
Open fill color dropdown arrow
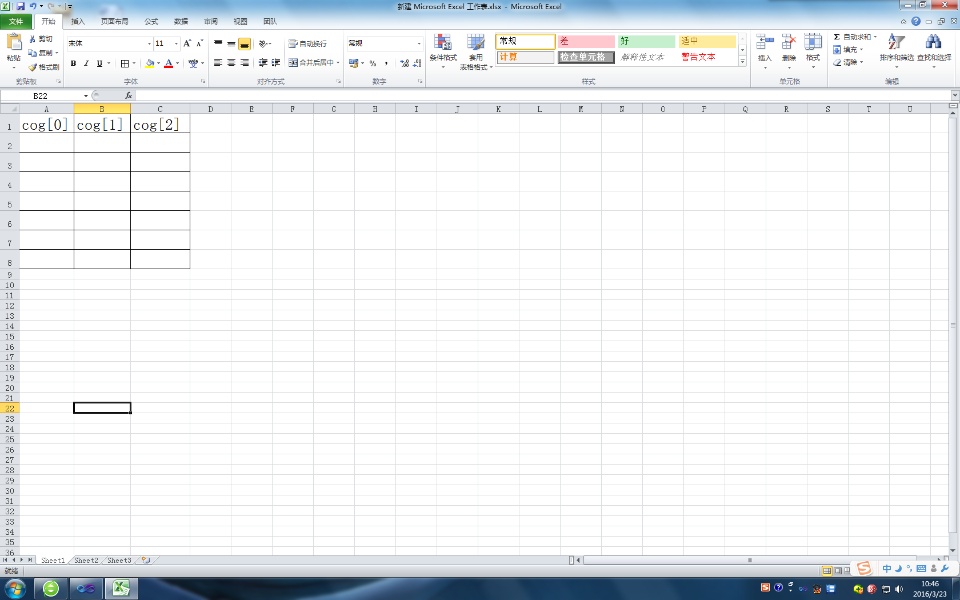158,63
